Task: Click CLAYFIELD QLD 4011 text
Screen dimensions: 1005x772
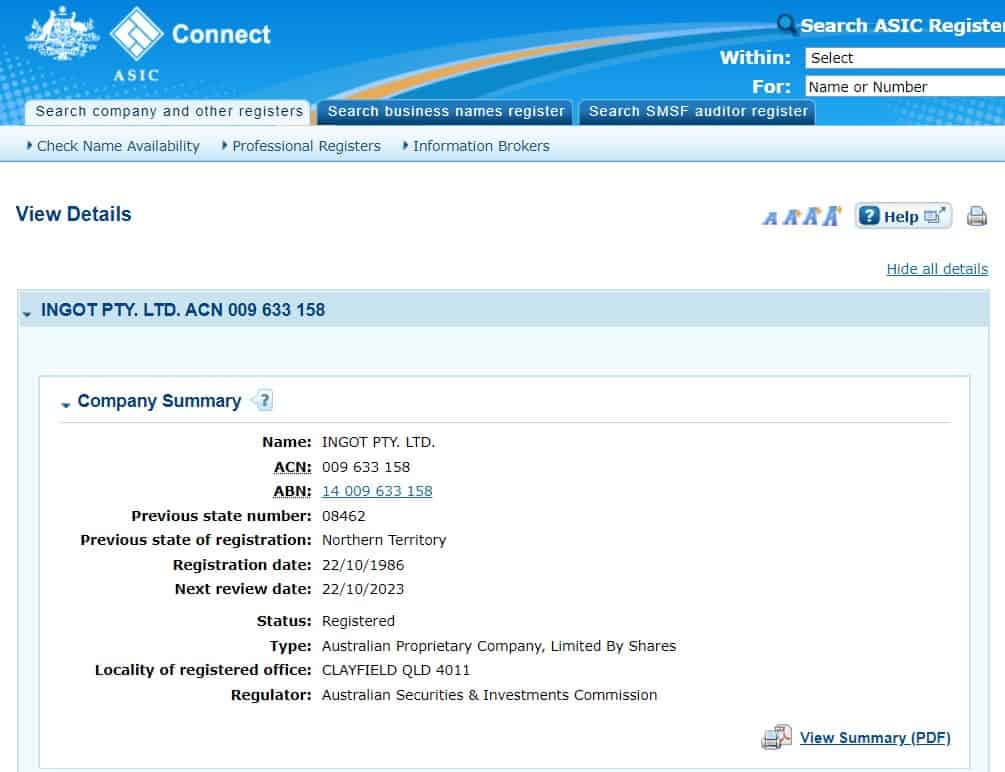Action: 395,670
